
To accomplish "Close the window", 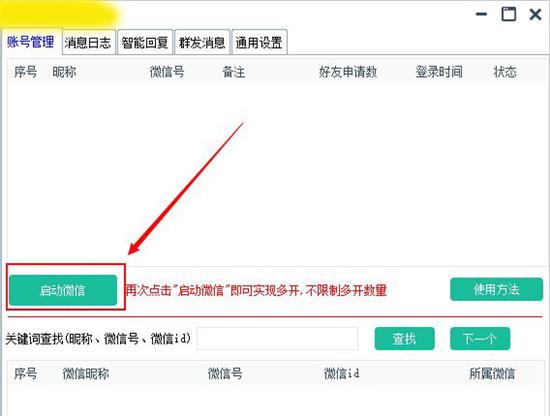I will click(x=535, y=14).
